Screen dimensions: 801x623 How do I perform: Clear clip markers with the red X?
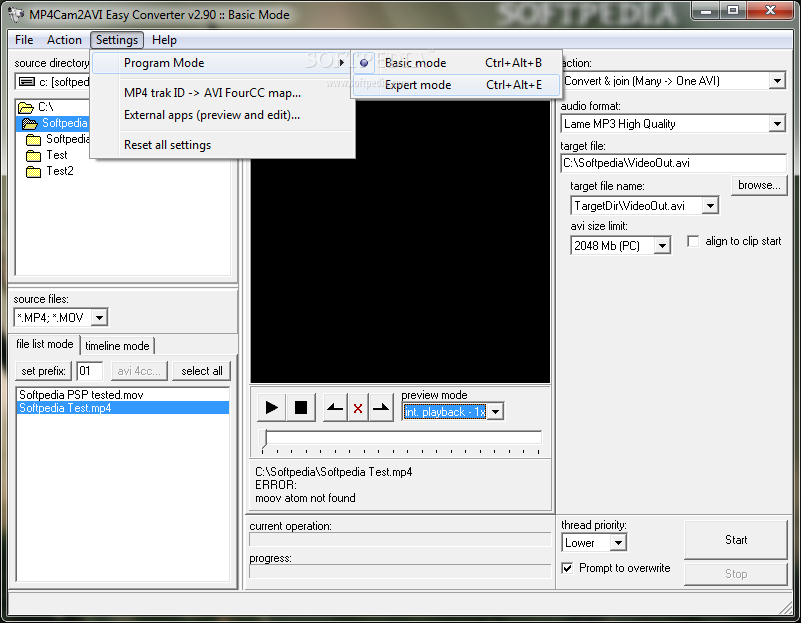(x=358, y=408)
